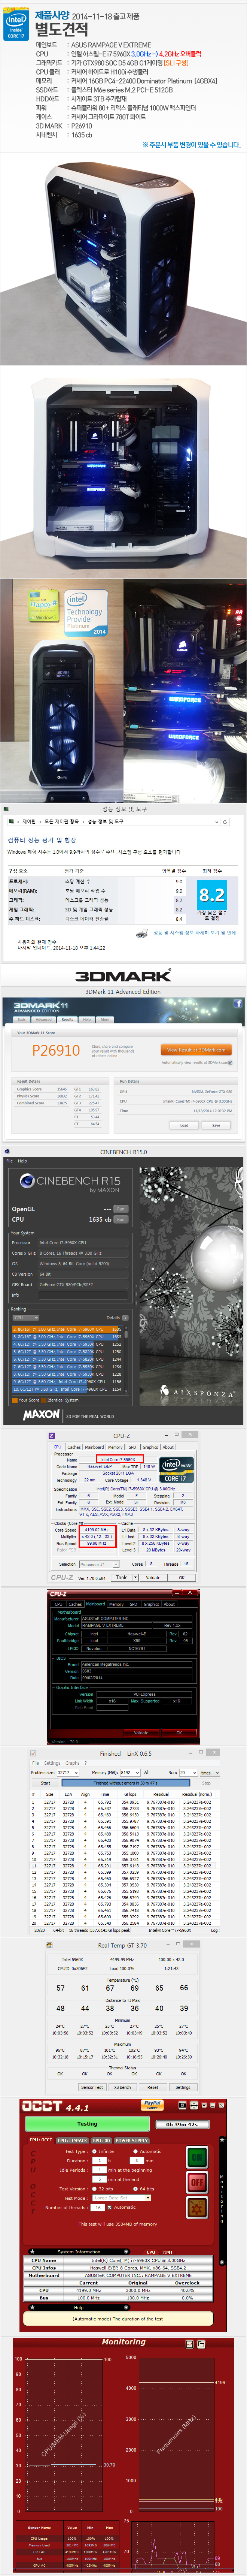Open the Problem size dropdown in LinX

point(69,1772)
